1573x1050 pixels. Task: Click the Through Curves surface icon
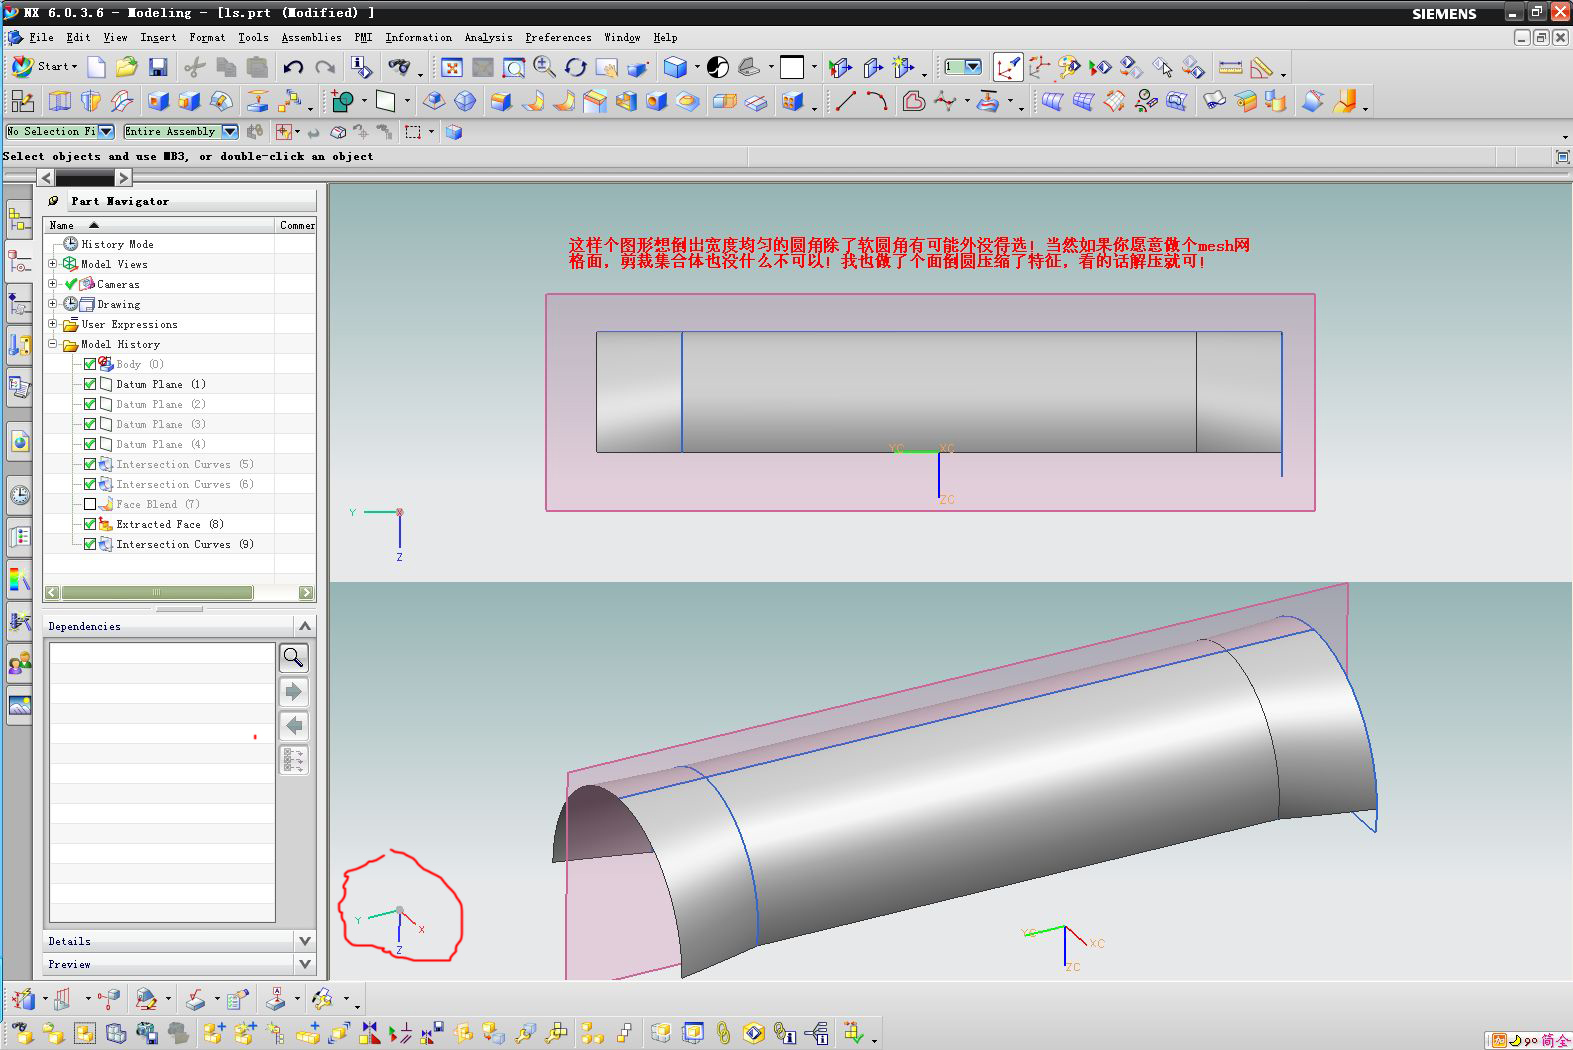[1051, 101]
